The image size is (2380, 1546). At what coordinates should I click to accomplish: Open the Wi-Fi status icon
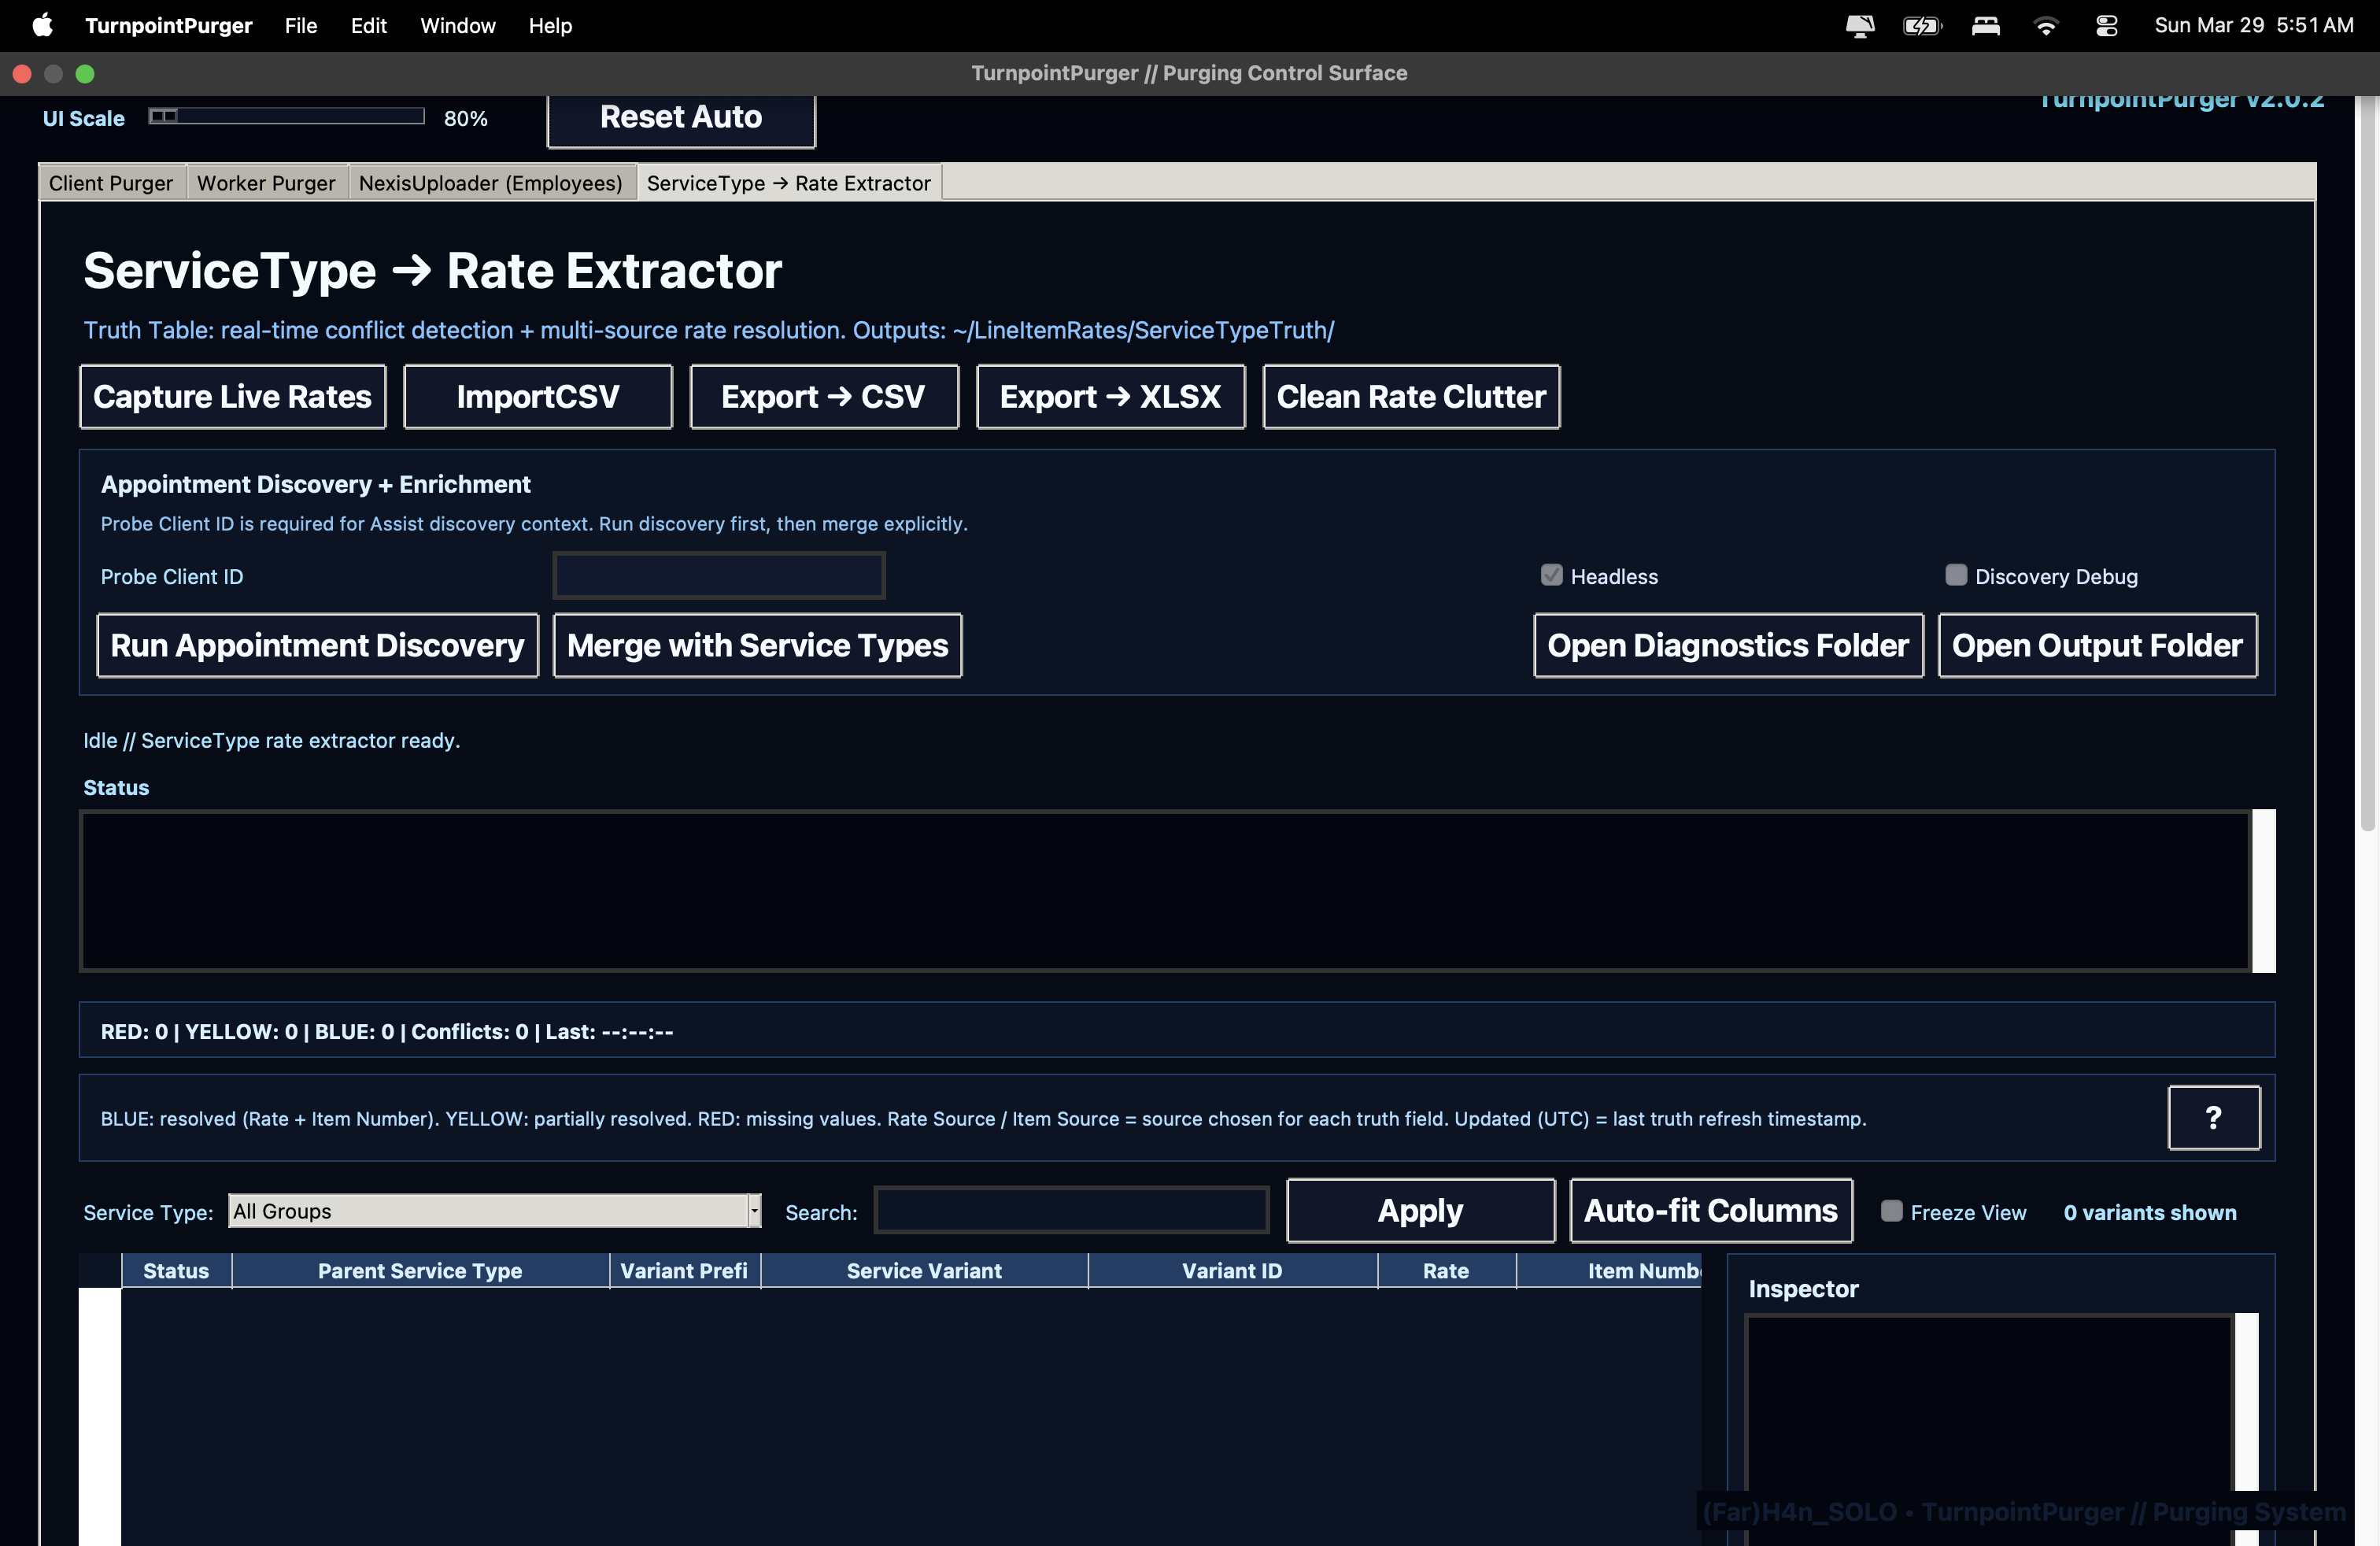tap(2046, 26)
